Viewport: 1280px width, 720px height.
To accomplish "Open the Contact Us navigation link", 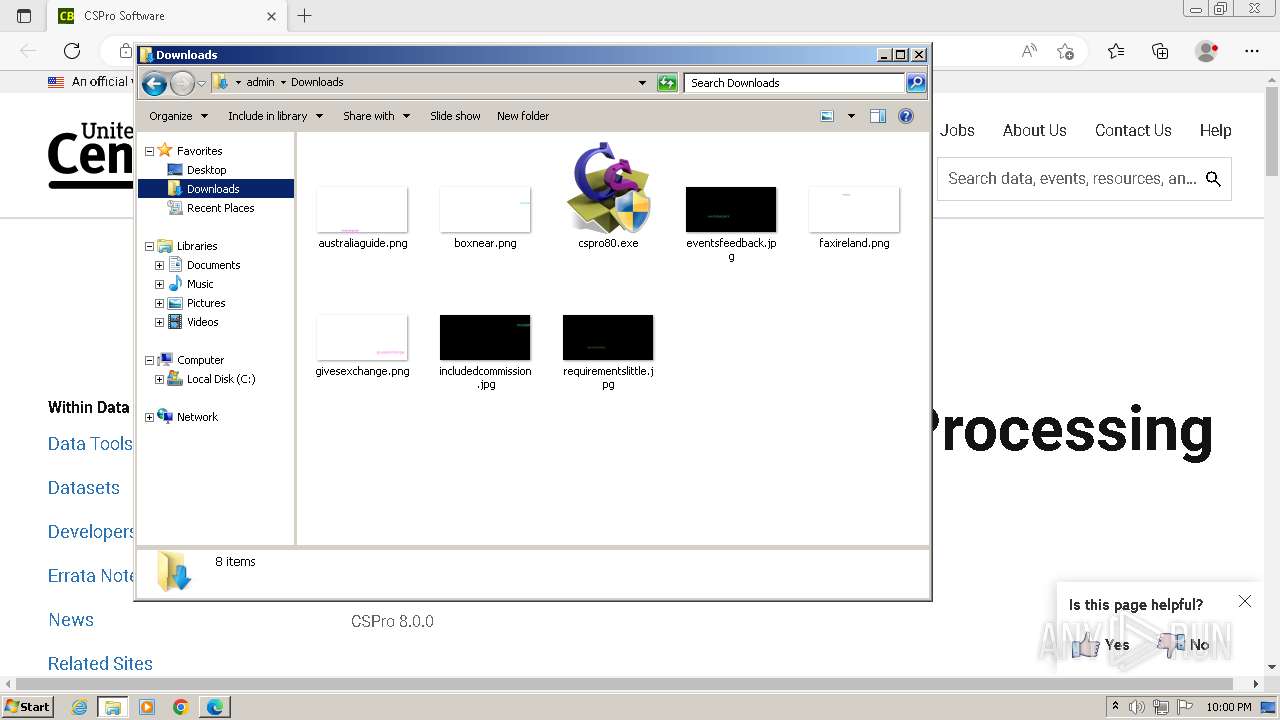I will [x=1133, y=130].
